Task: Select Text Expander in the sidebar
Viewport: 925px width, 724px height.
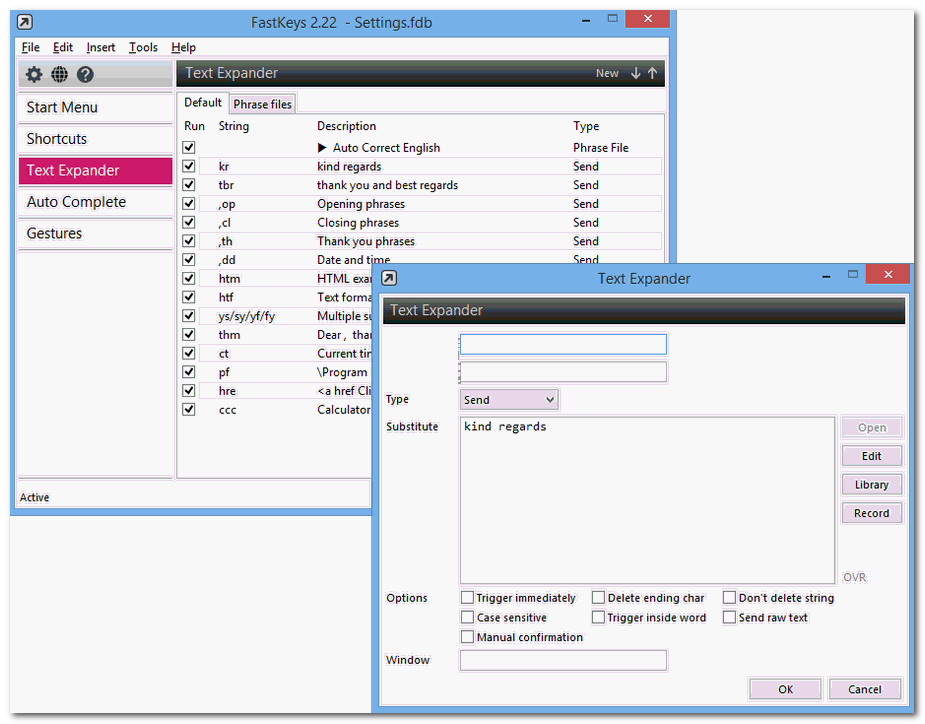Action: pos(96,171)
